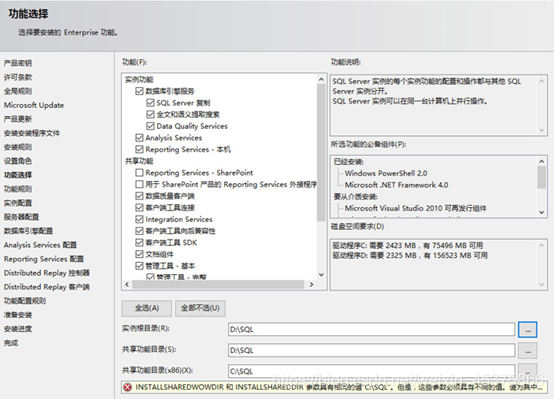
Task: Edit the 共享功能目录(S) path field
Action: coord(371,351)
